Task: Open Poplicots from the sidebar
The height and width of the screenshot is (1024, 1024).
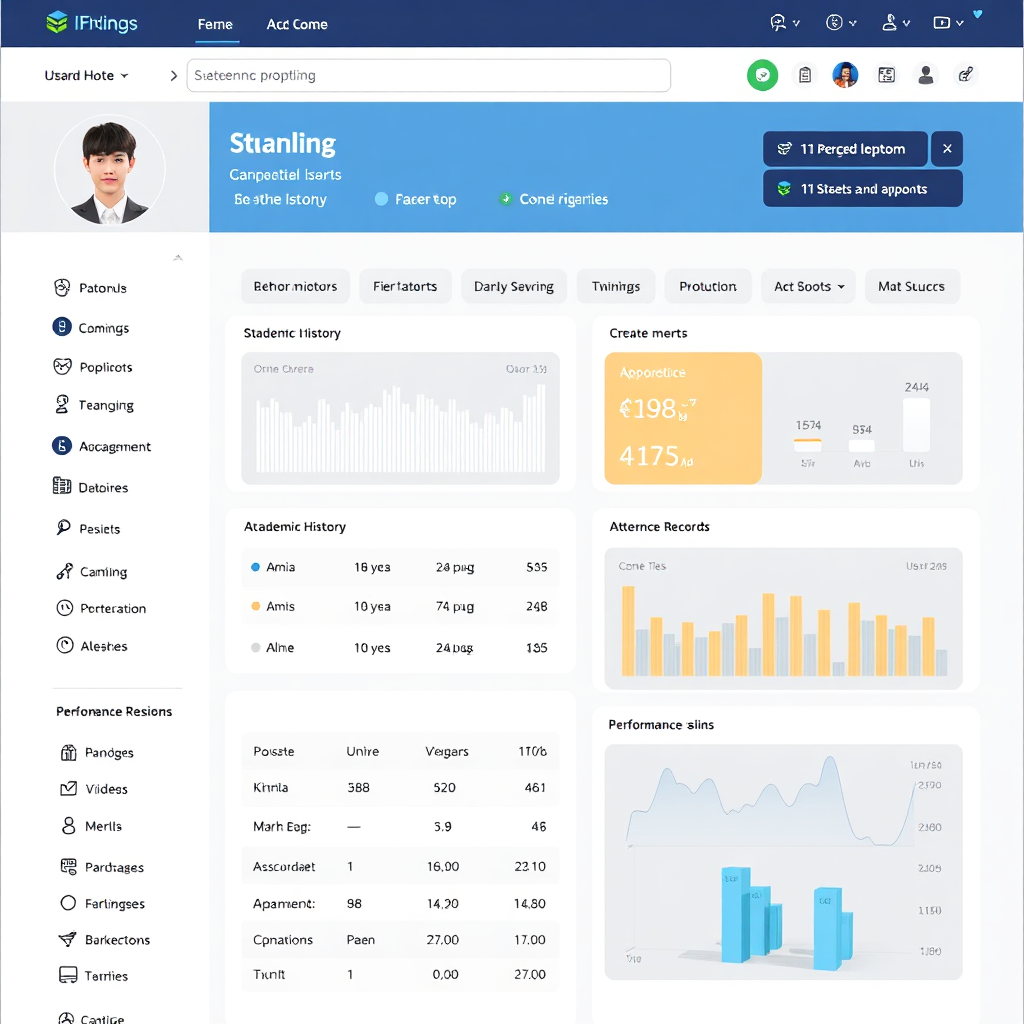Action: [x=62, y=367]
